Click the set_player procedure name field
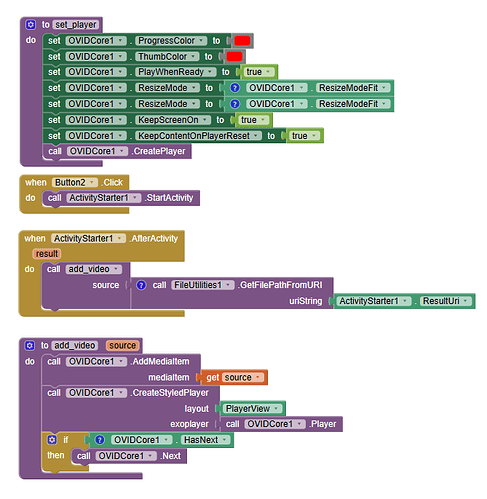Screen dimensions: 487x499 [x=76, y=25]
